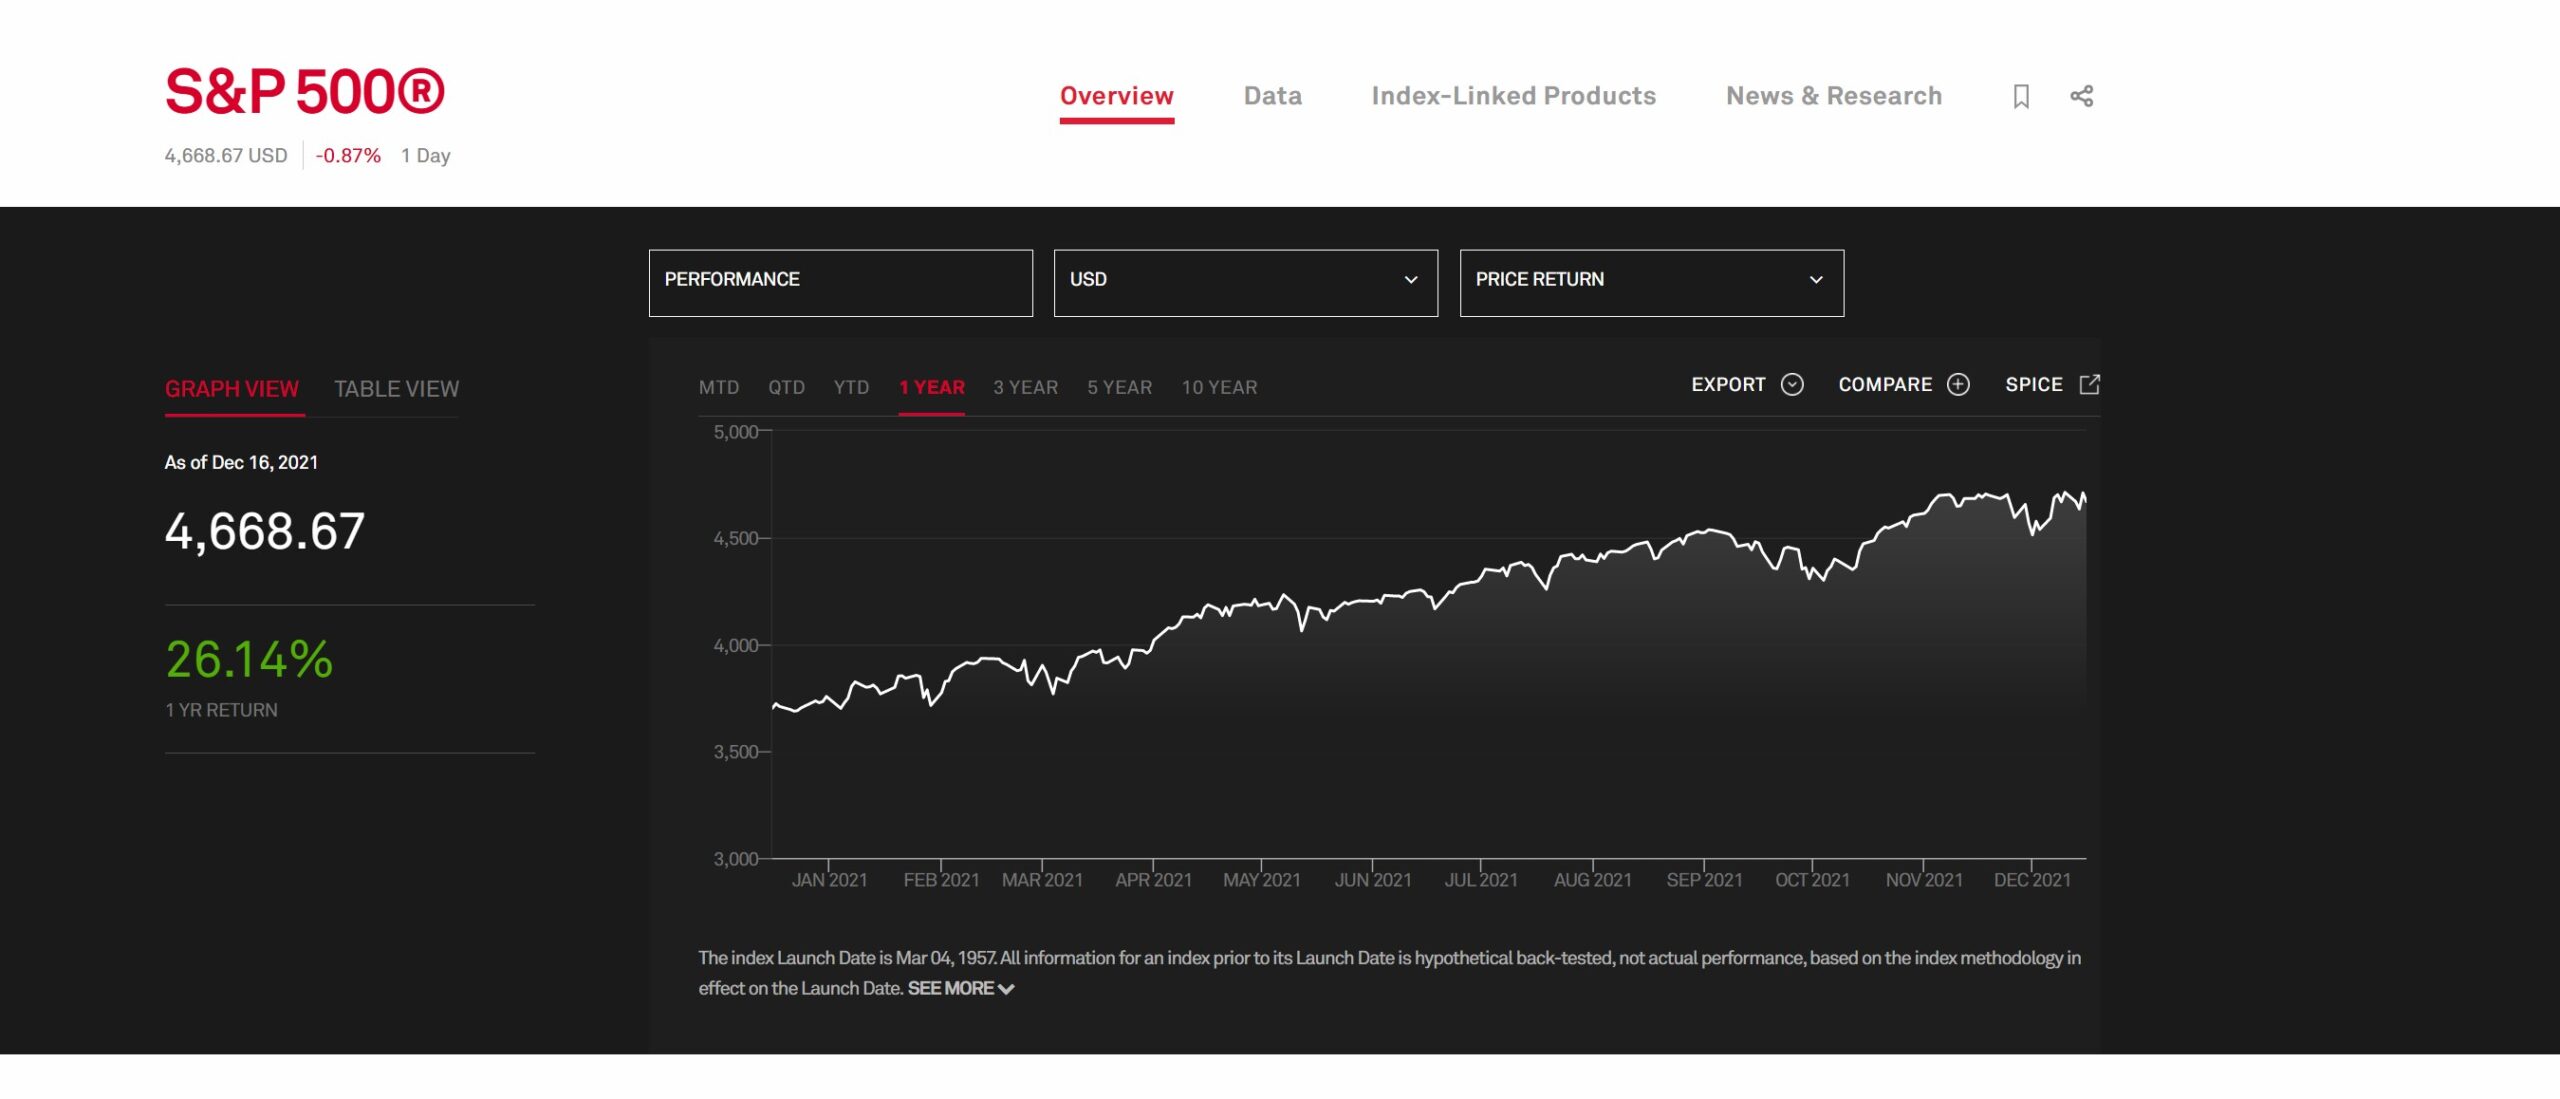Click the COMPARE button label
The width and height of the screenshot is (2560, 1099).
[x=1885, y=385]
